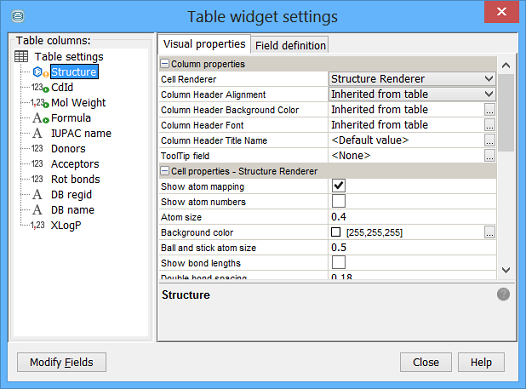Click the Structure column hexagon icon
Viewport: 526px width, 389px height.
coord(38,72)
